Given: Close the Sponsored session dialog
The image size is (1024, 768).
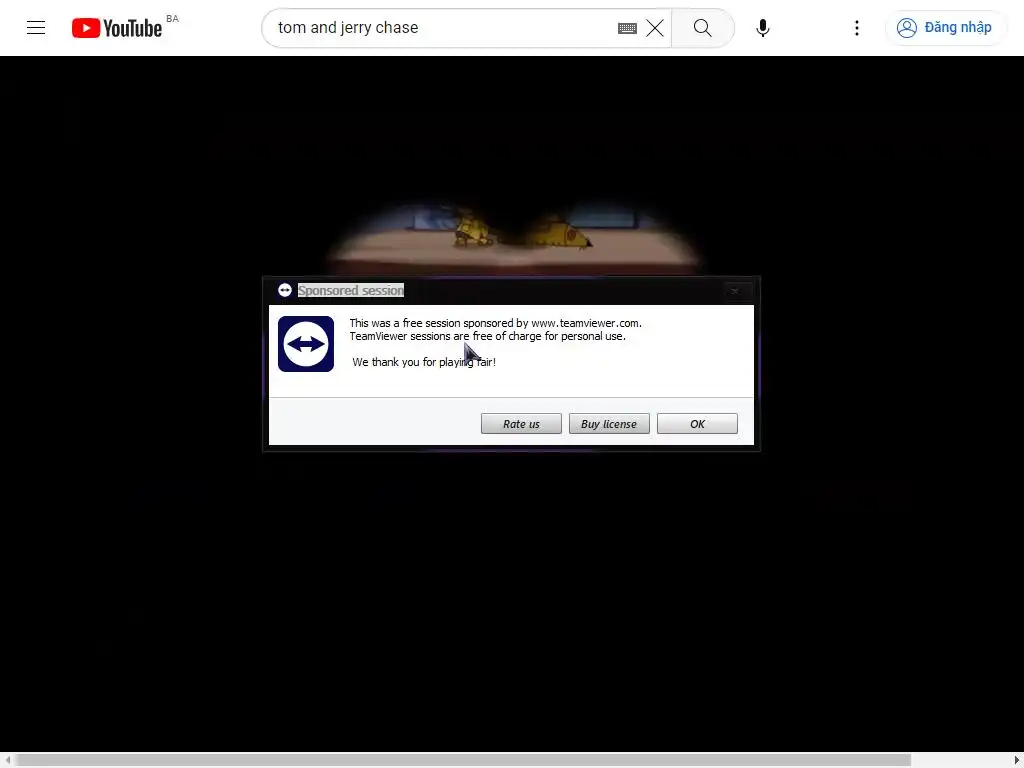Looking at the screenshot, I should pyautogui.click(x=735, y=291).
